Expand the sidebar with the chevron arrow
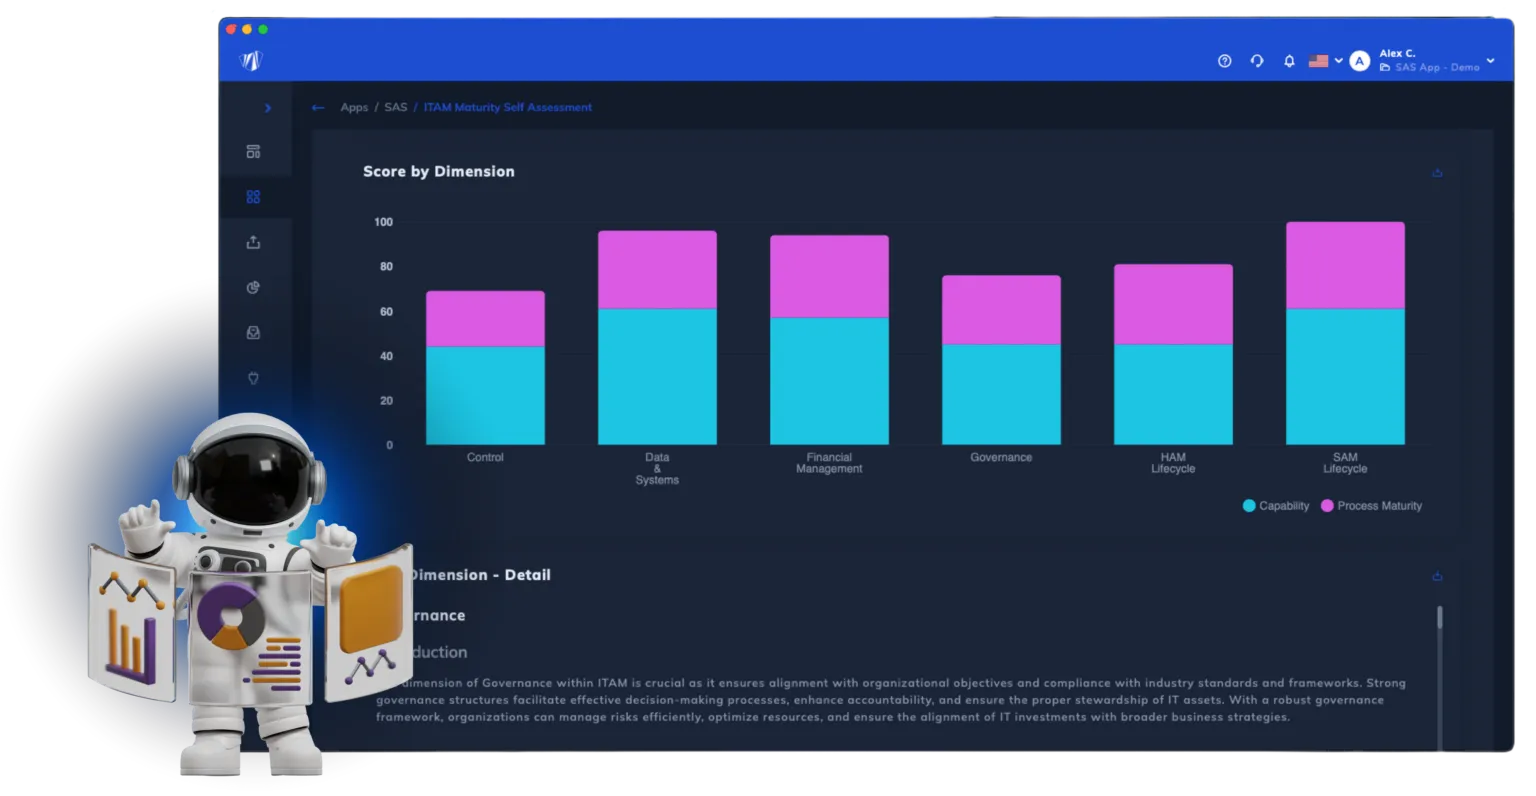1536x796 pixels. [x=267, y=108]
